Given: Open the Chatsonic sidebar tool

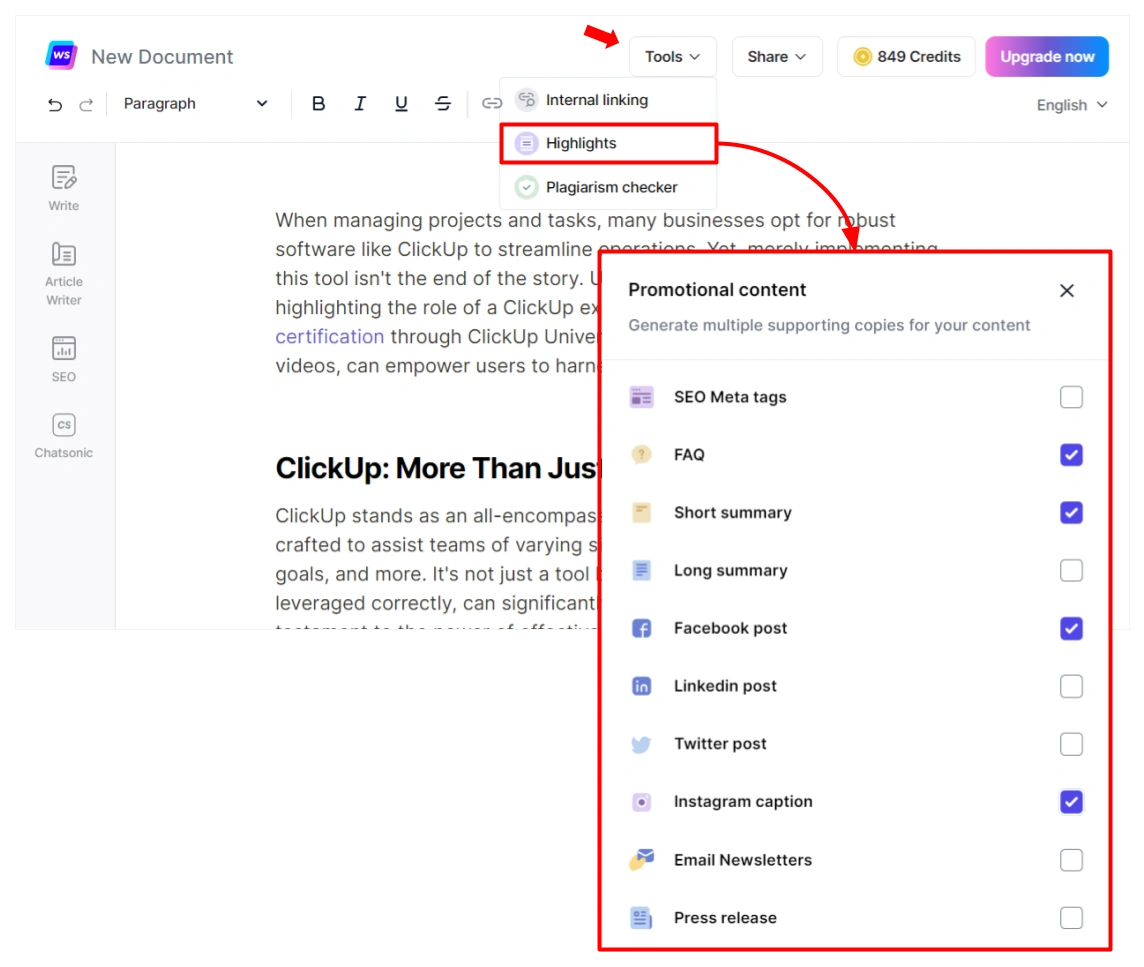Looking at the screenshot, I should pyautogui.click(x=63, y=436).
